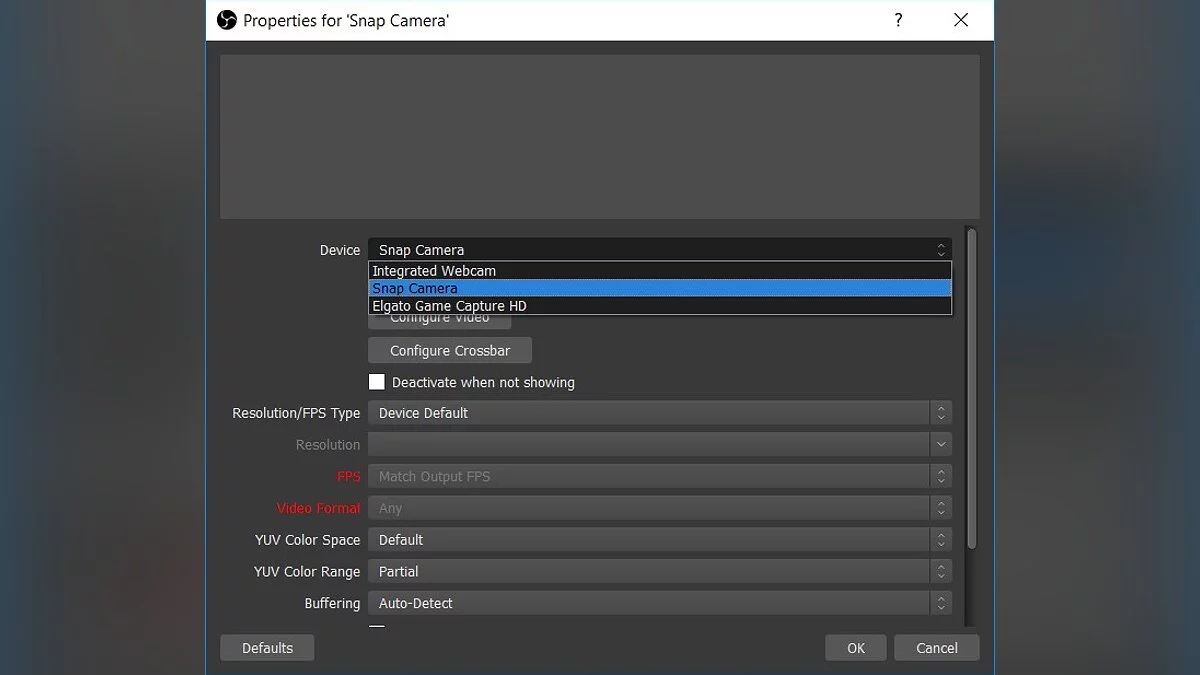Image resolution: width=1200 pixels, height=675 pixels.
Task: Click Cancel to discard changes
Action: click(x=936, y=648)
